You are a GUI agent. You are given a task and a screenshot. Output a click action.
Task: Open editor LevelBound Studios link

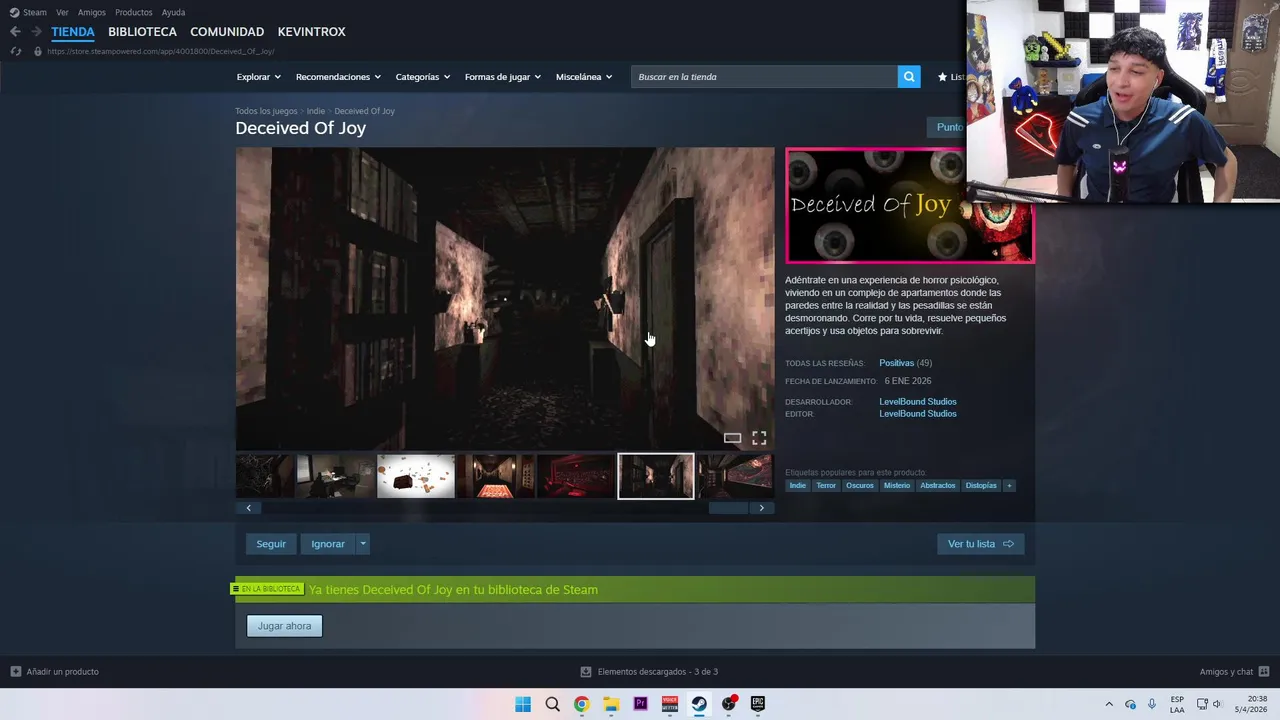tap(918, 414)
